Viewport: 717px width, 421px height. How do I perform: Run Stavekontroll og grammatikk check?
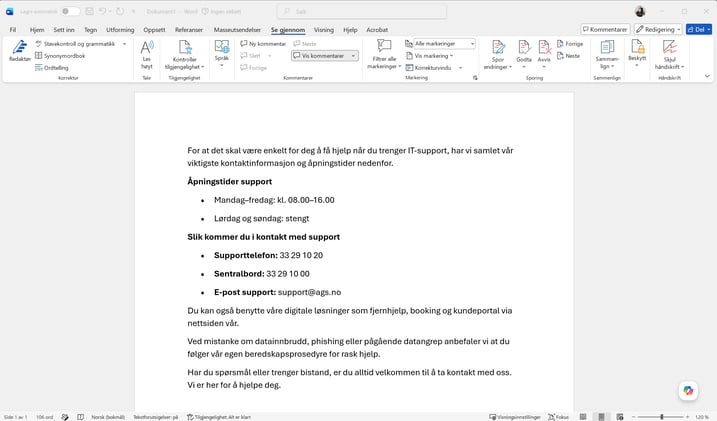point(75,44)
